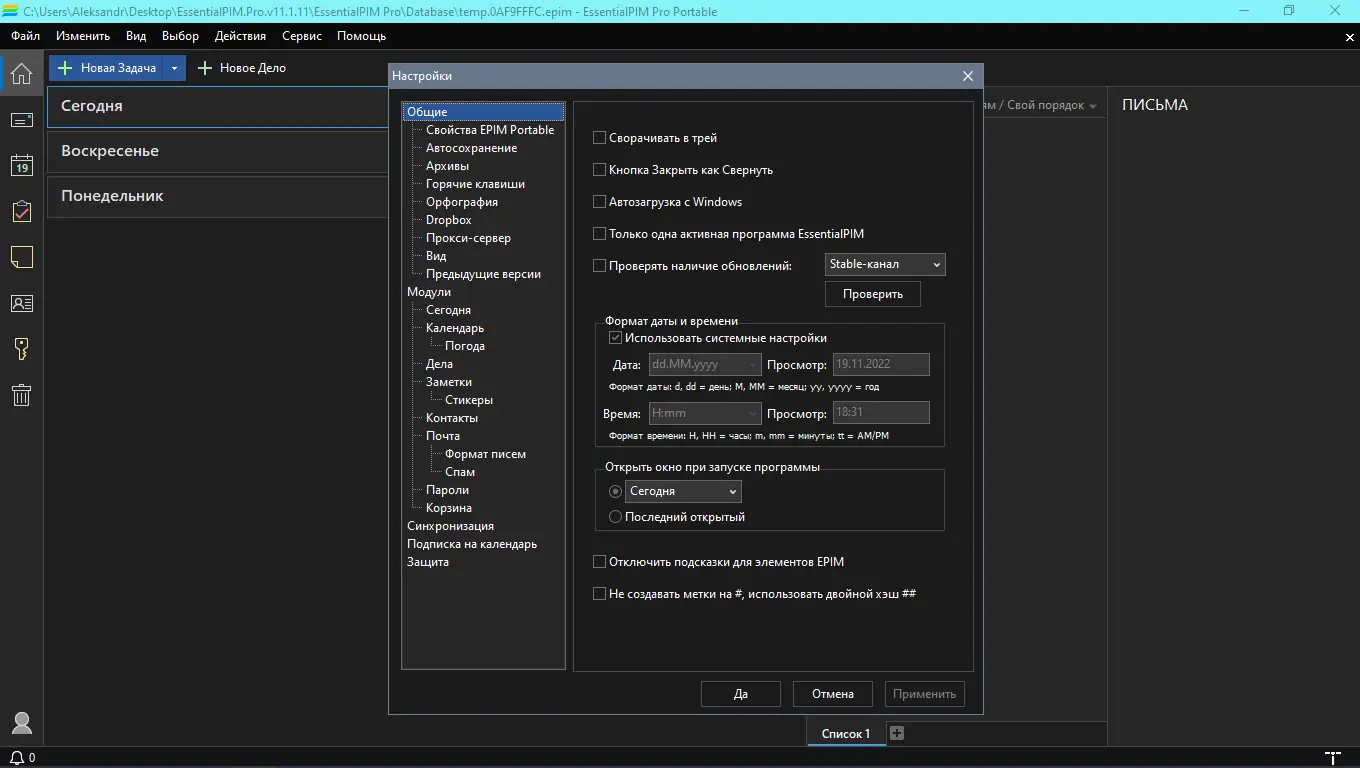
Task: Select Общие in settings tree
Action: [427, 112]
